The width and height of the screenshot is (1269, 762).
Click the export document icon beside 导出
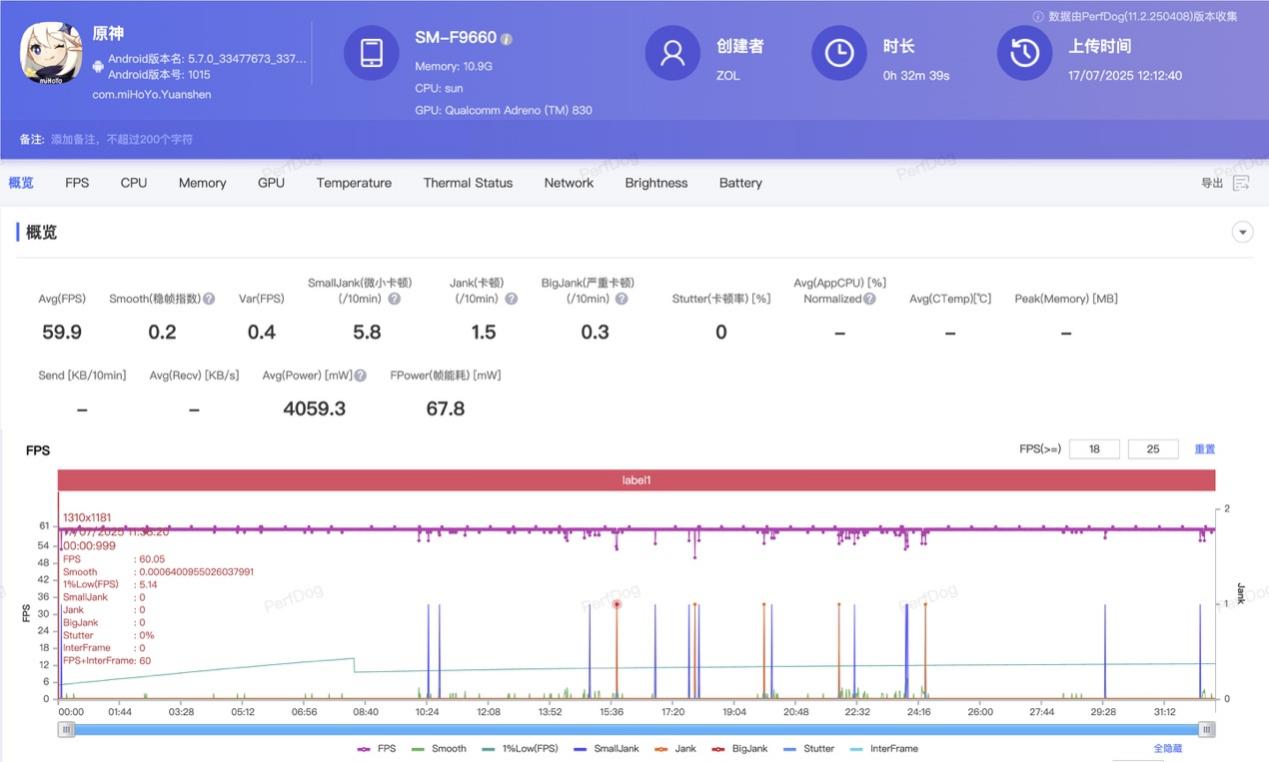[1241, 183]
